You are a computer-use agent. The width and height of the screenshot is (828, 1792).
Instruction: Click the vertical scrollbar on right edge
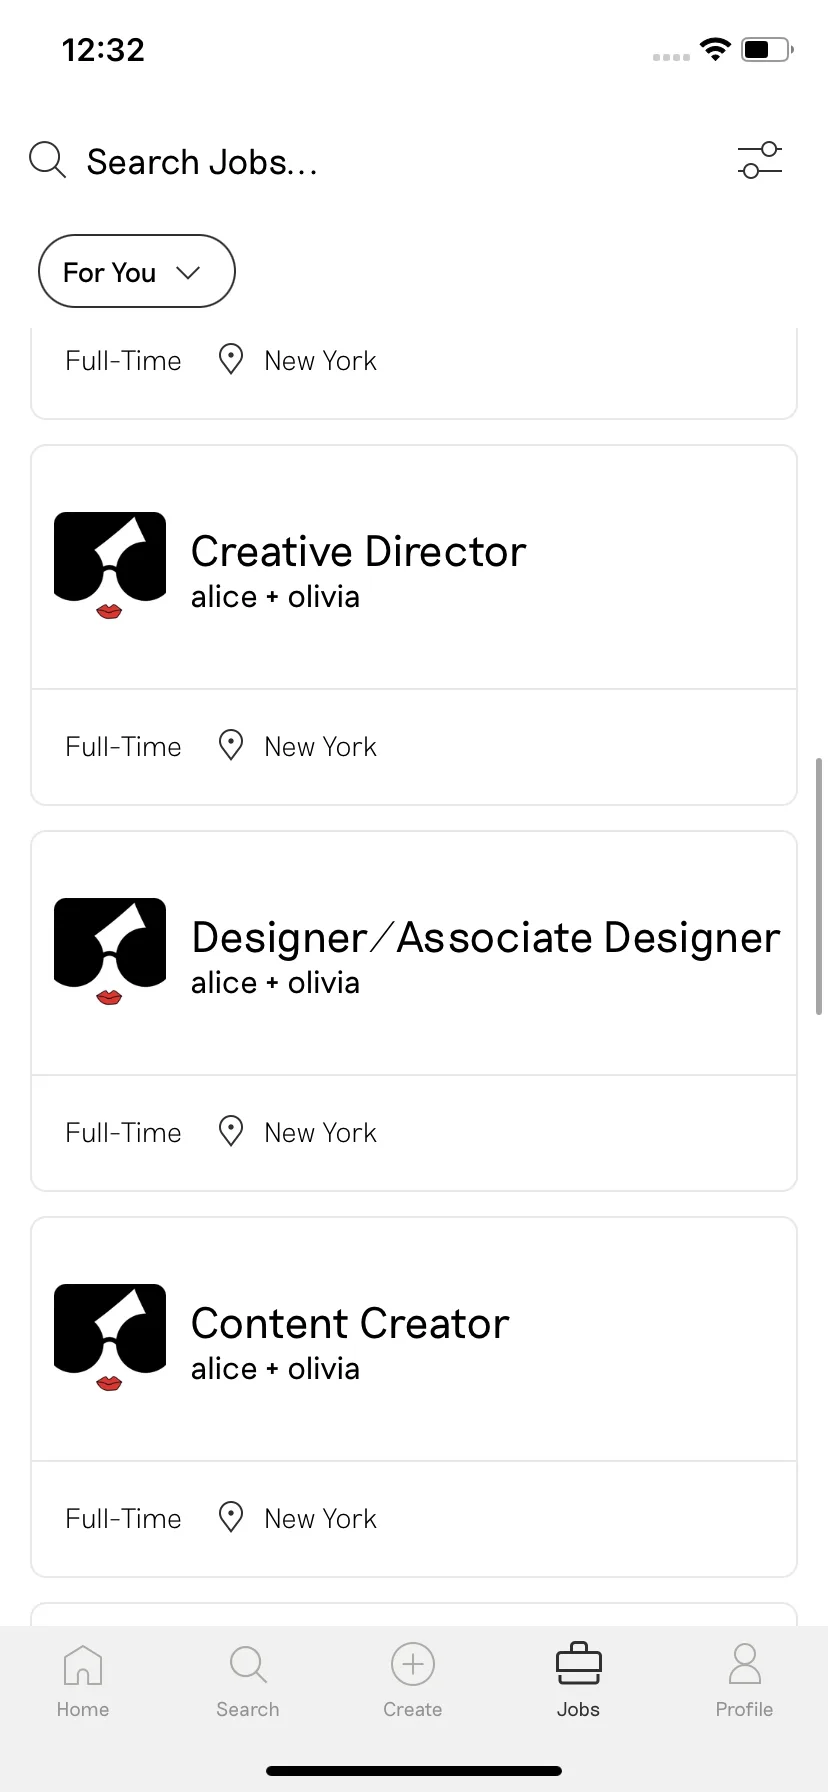819,886
